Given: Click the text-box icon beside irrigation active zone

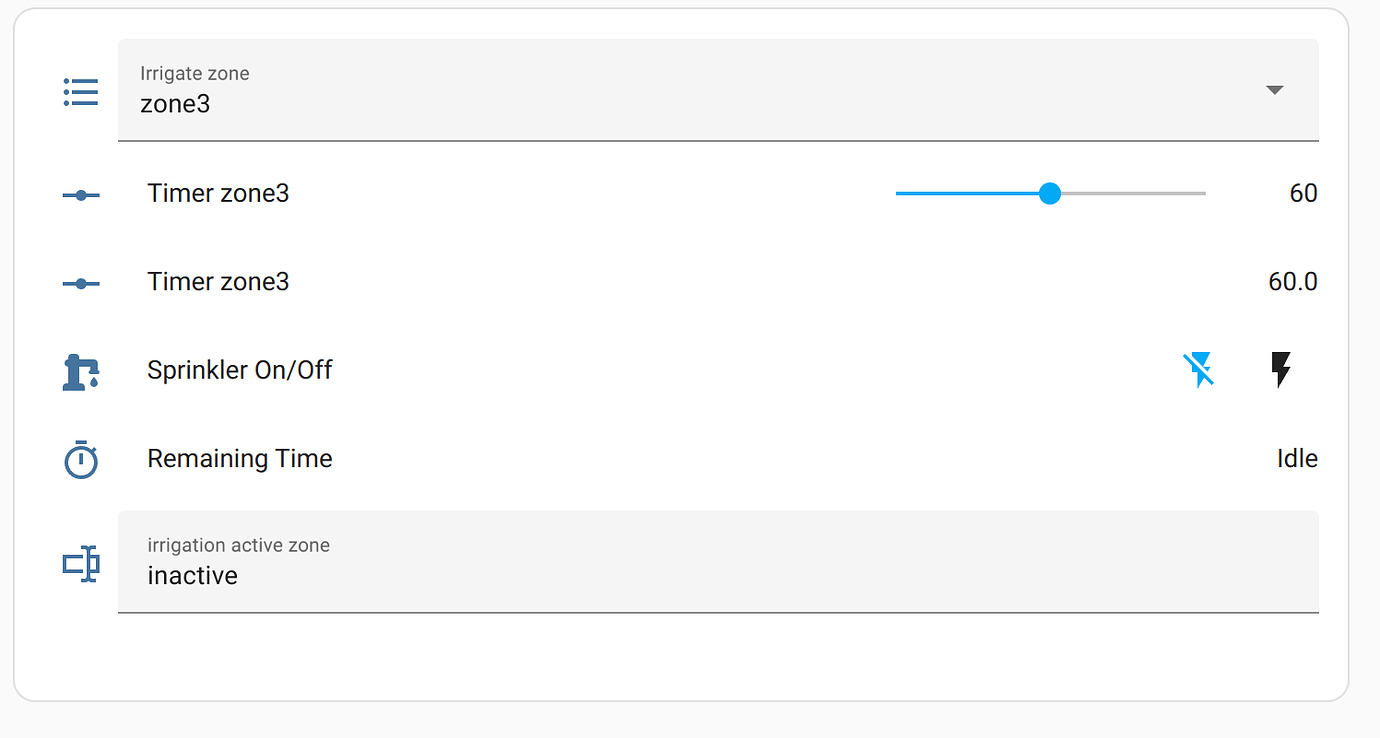Looking at the screenshot, I should 81,564.
